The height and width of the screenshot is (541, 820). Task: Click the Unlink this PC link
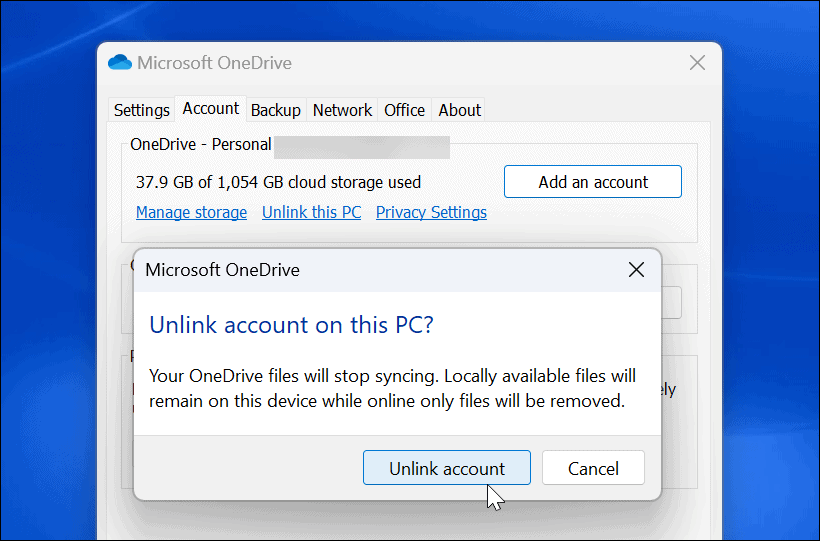[312, 212]
